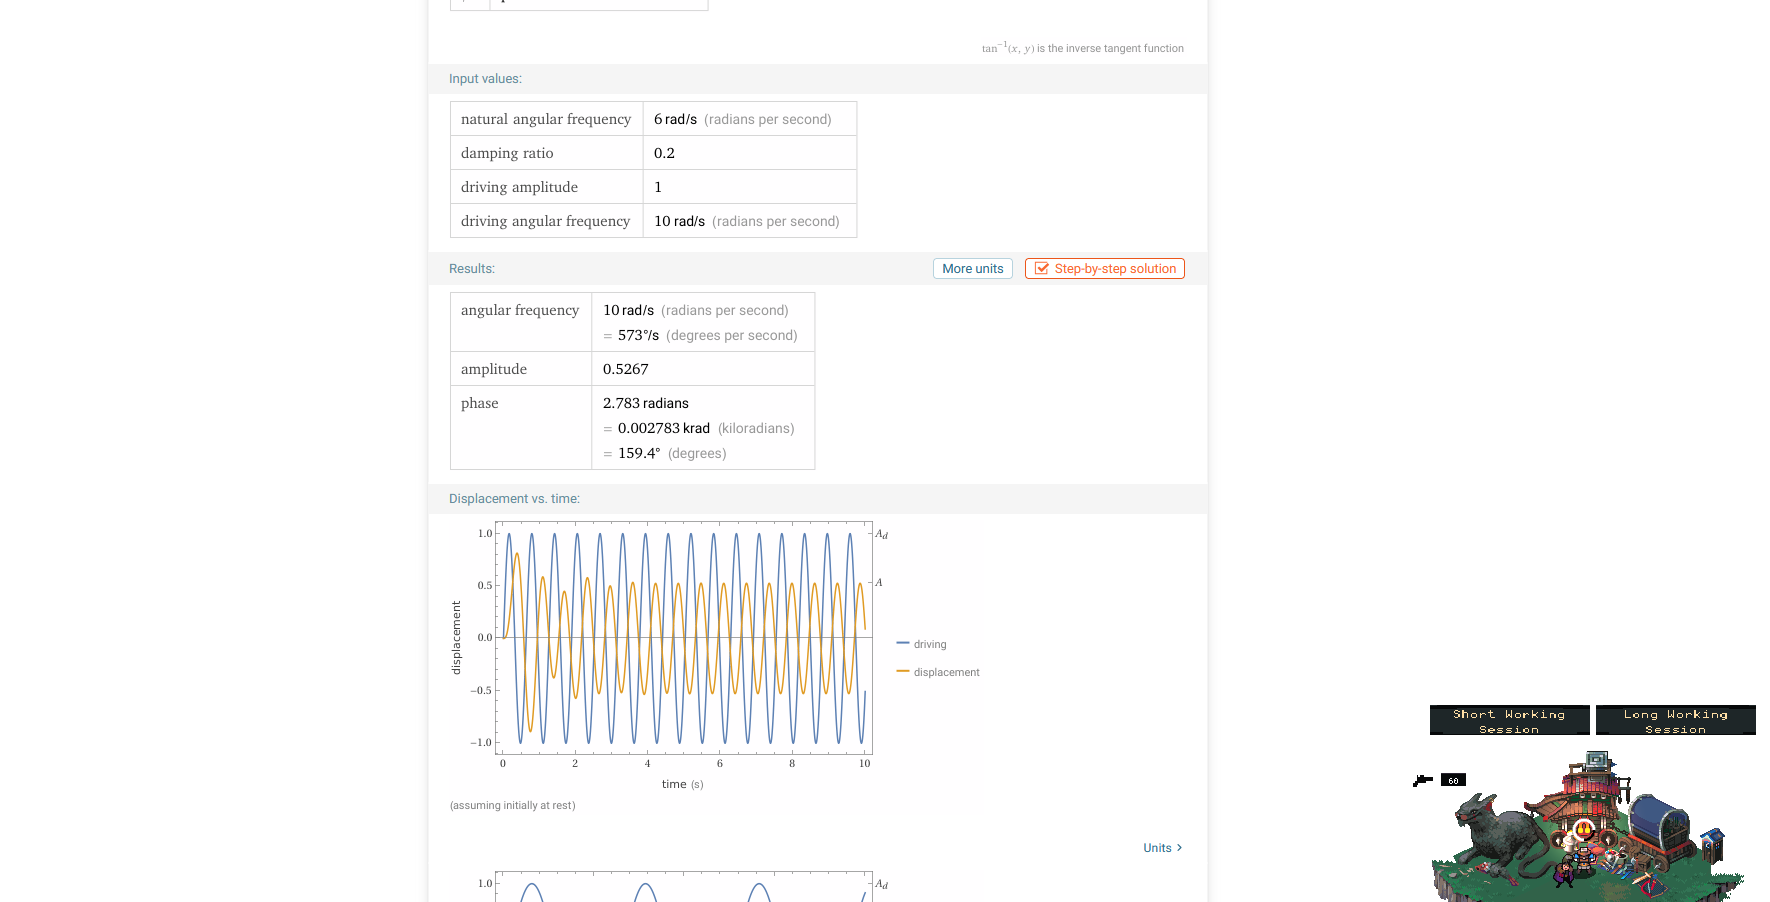Click the step-by-step checkbox icon
The height and width of the screenshot is (902, 1770).
1041,269
